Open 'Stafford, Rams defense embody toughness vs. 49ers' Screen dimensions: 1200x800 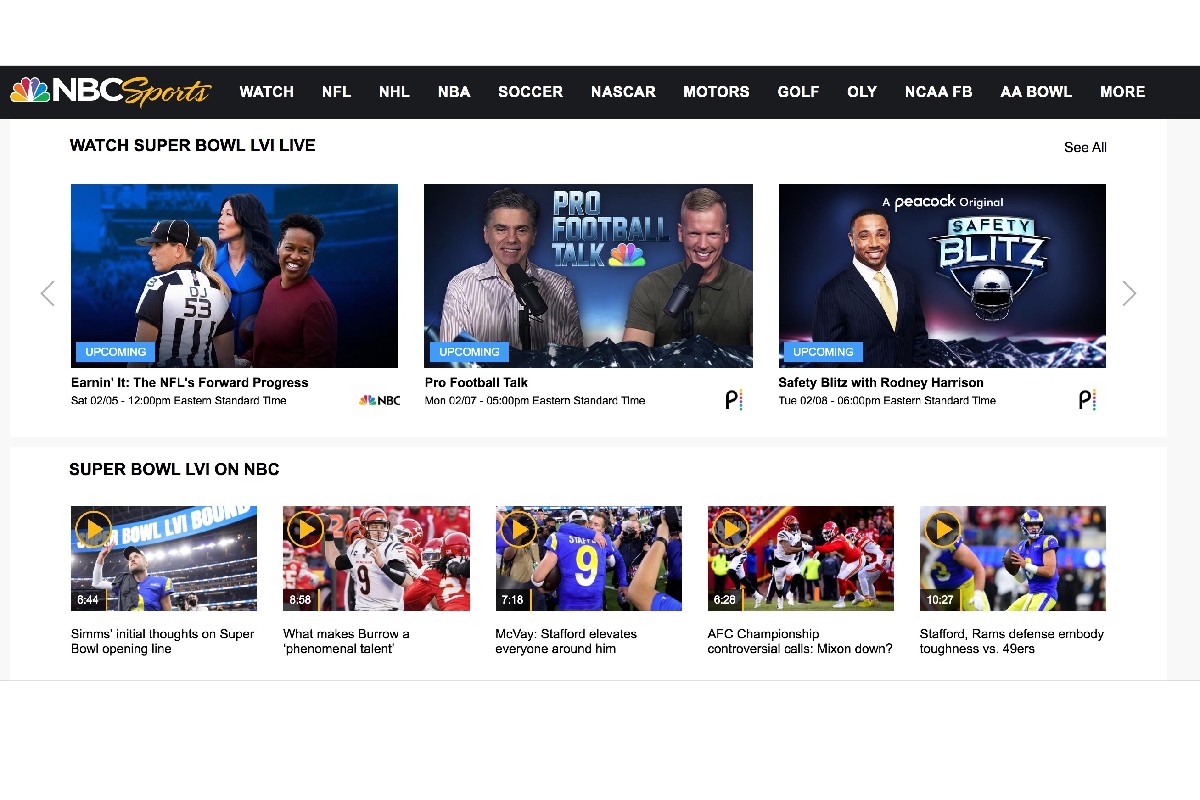point(1012,641)
